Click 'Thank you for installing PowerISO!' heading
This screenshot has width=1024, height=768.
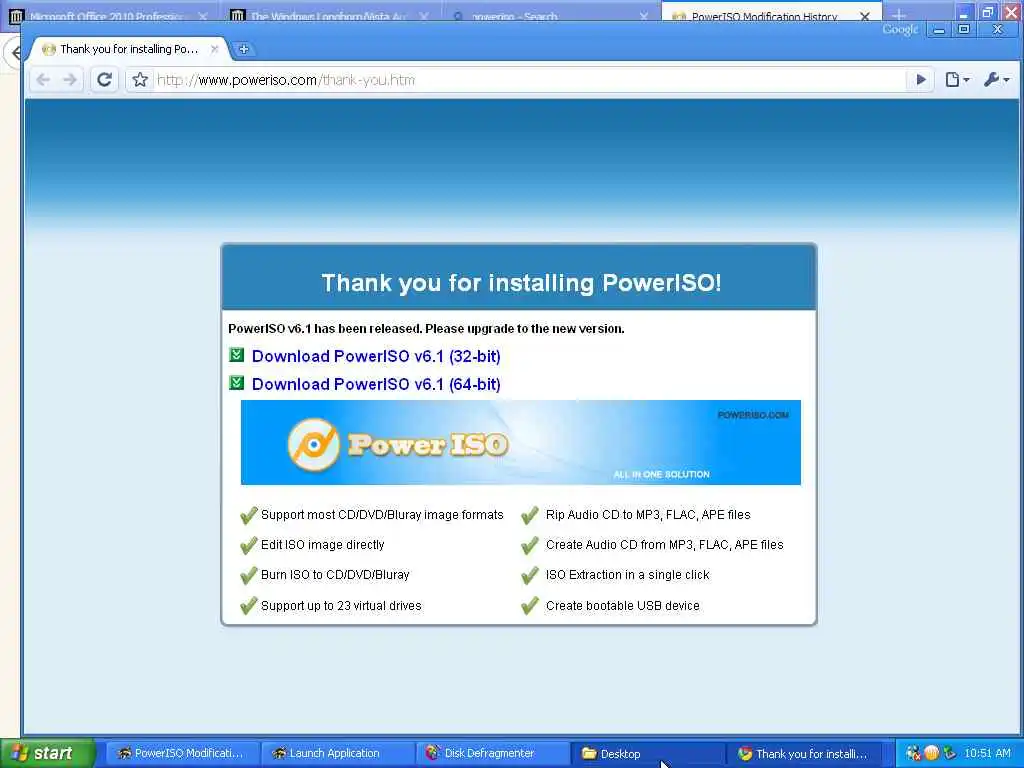521,283
